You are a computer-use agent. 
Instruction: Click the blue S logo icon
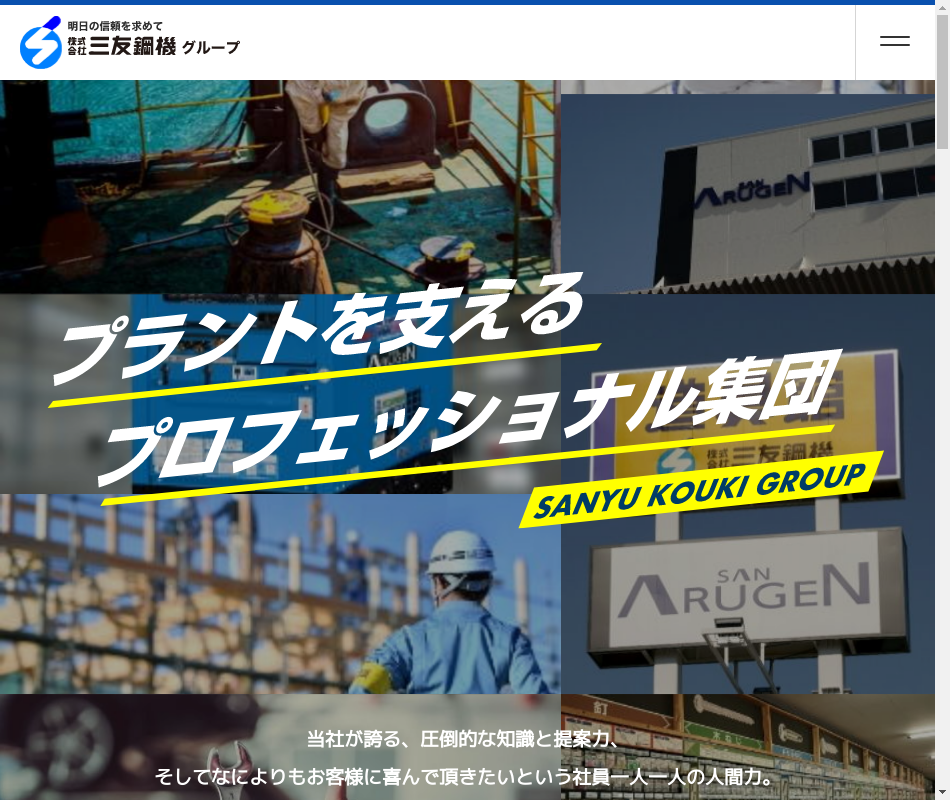click(x=41, y=43)
